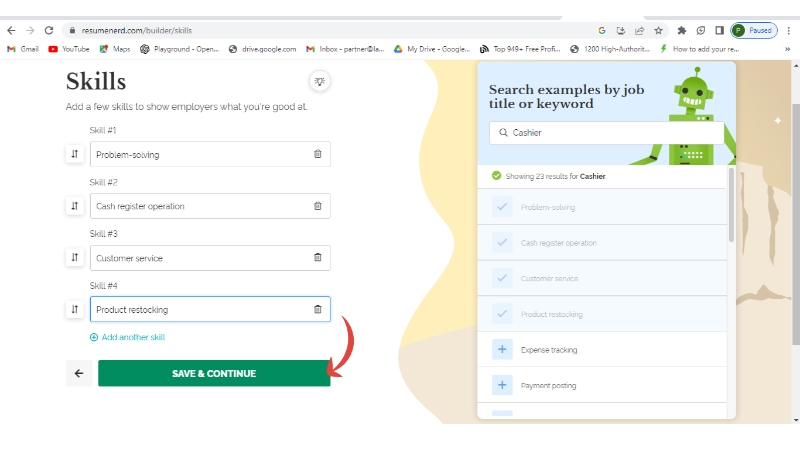Expand the bookmarks overflow chevron
The height and width of the screenshot is (449, 800).
786,48
